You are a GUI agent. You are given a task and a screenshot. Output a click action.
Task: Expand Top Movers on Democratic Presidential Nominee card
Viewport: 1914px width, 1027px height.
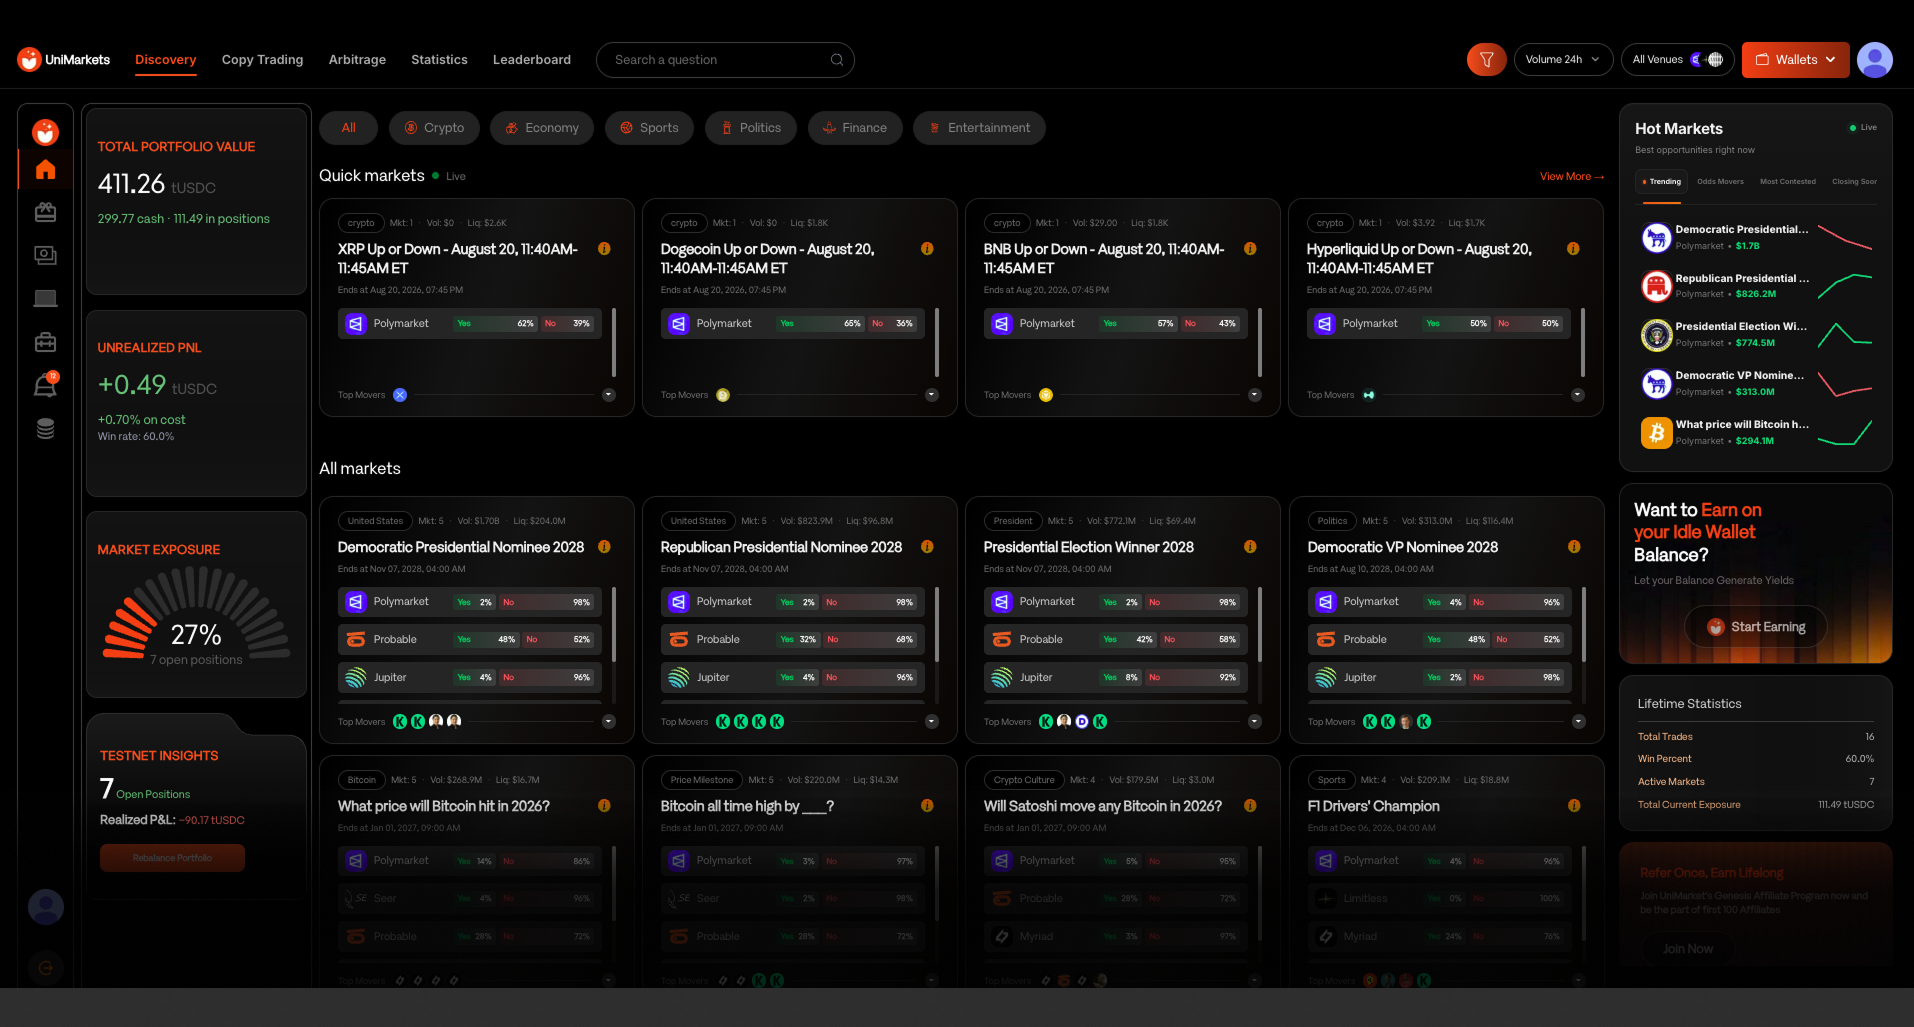pos(608,722)
